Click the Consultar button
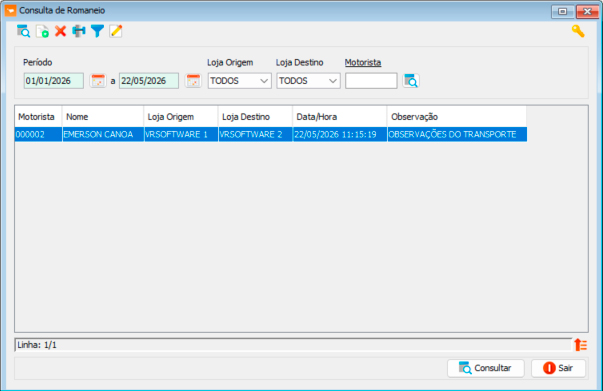603x391 pixels. 486,368
